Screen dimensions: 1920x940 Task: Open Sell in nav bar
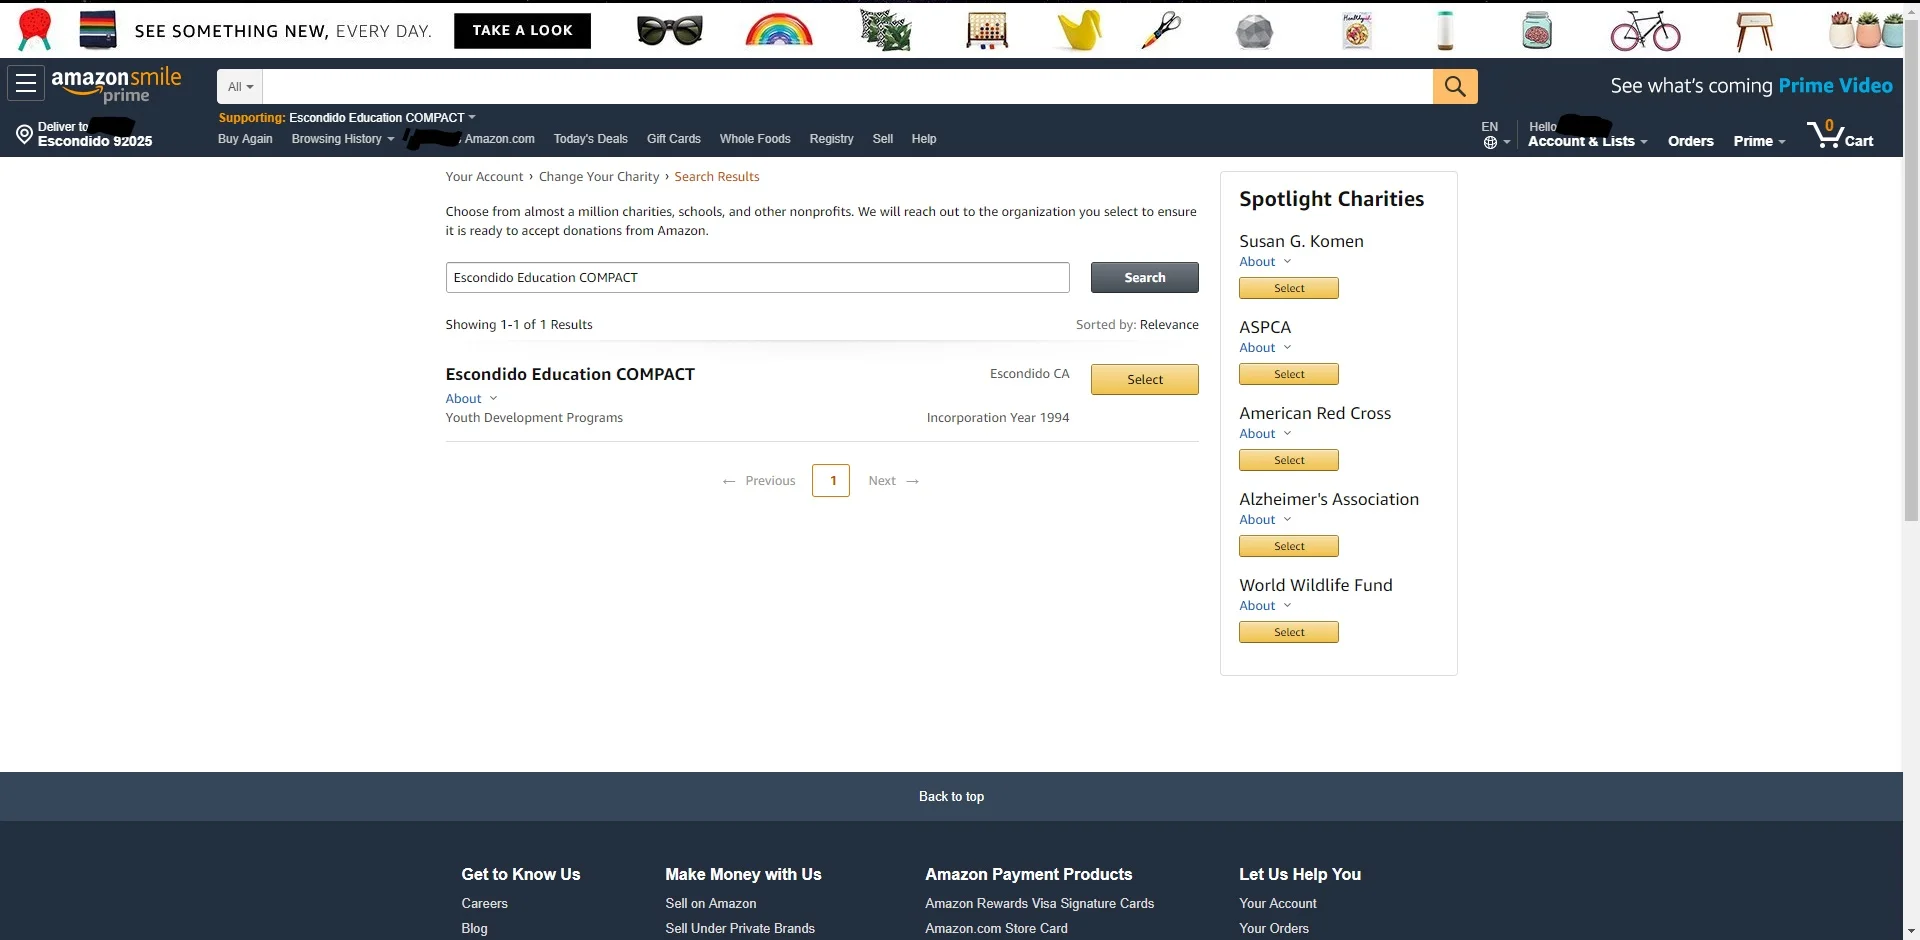(883, 139)
